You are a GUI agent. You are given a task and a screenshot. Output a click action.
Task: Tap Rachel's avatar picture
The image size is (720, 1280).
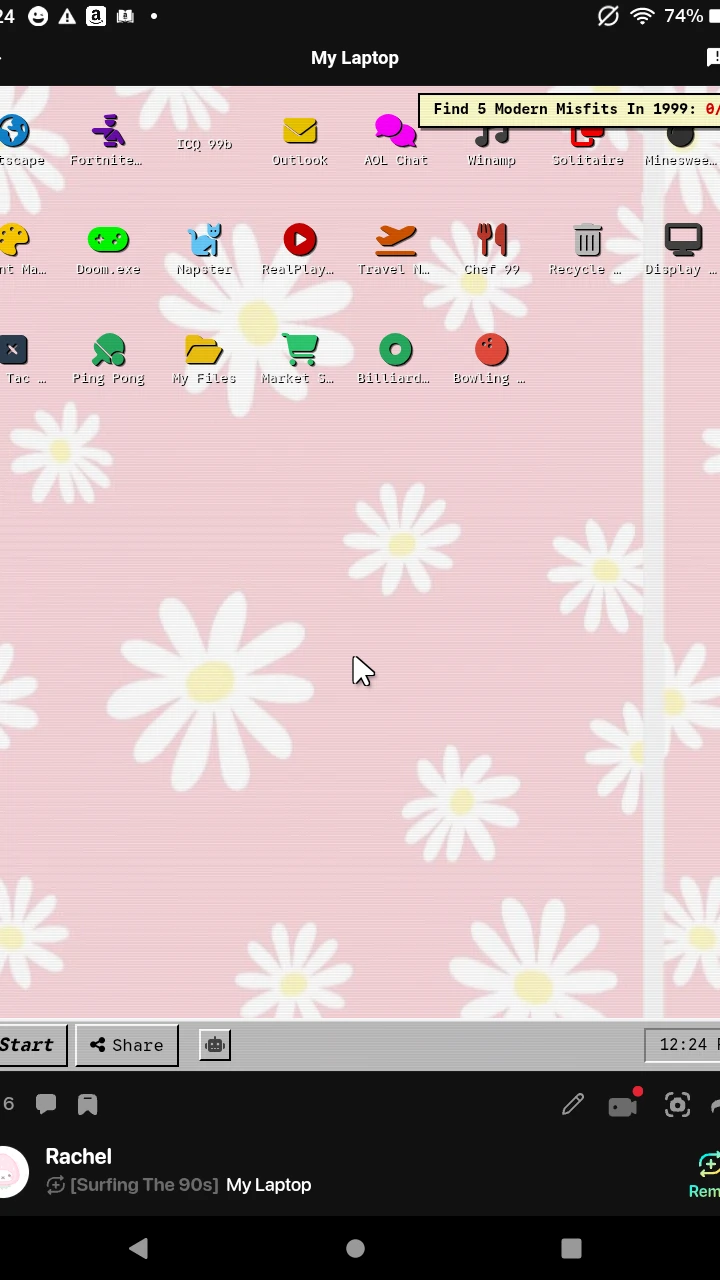(x=12, y=1172)
